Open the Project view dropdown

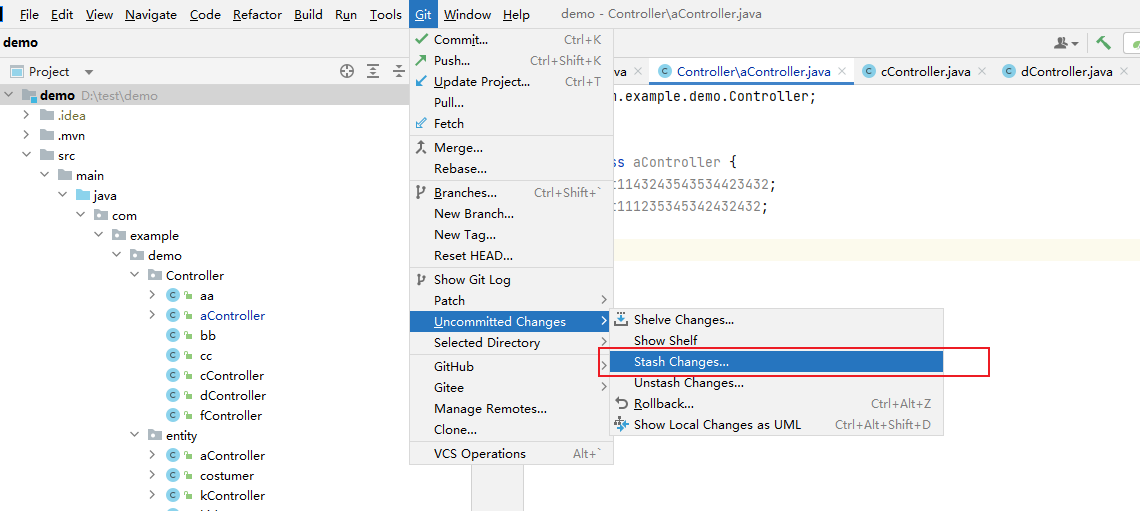click(88, 72)
